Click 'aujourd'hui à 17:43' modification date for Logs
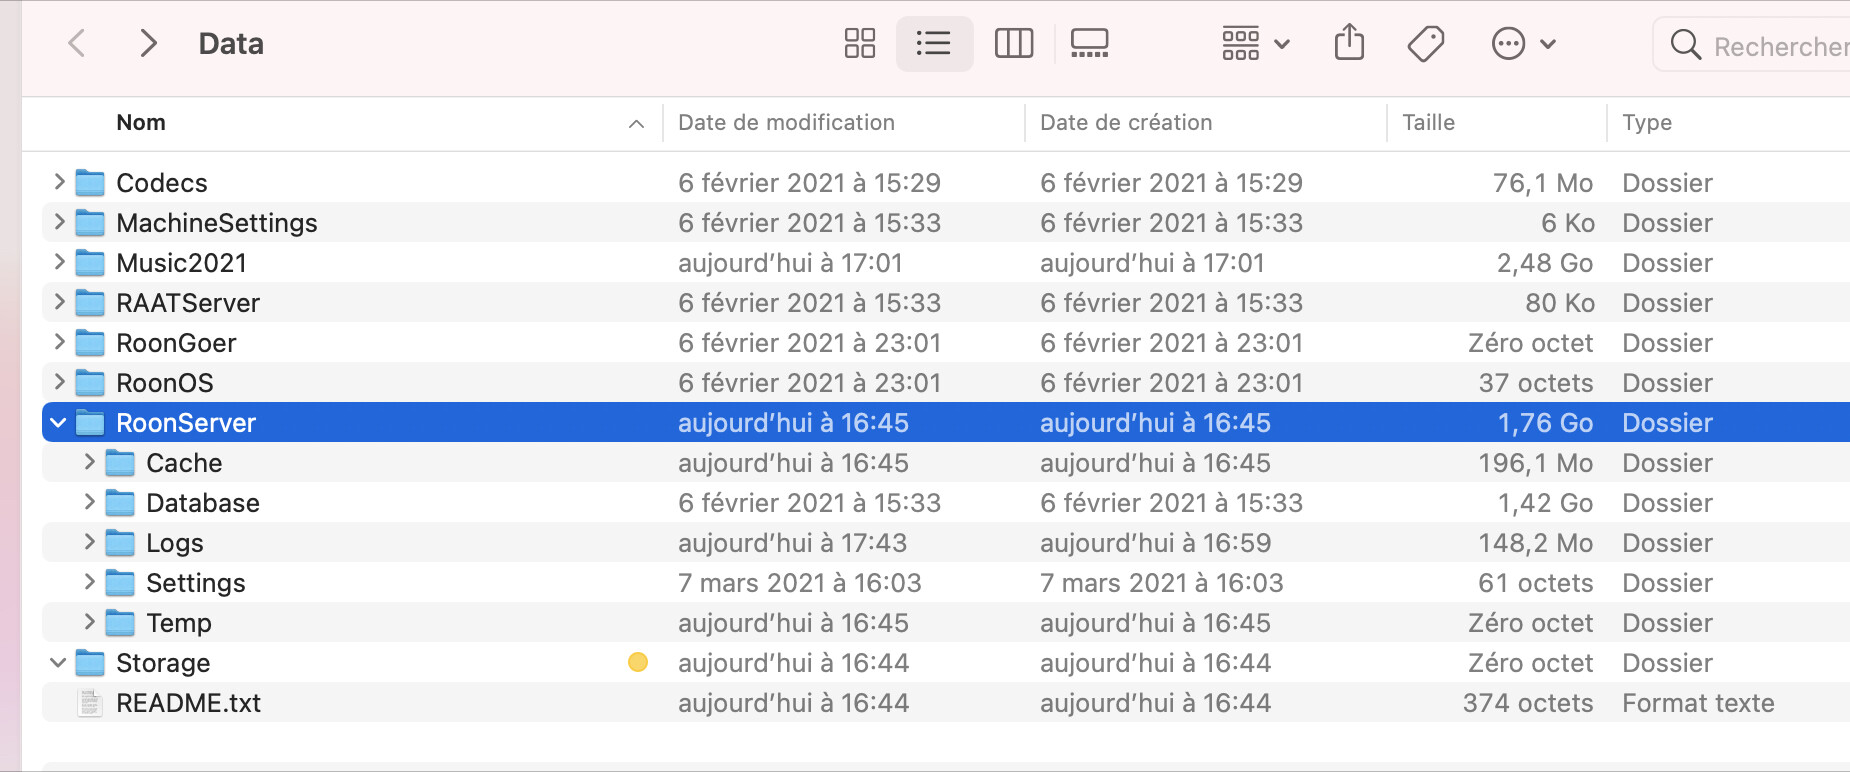 792,543
